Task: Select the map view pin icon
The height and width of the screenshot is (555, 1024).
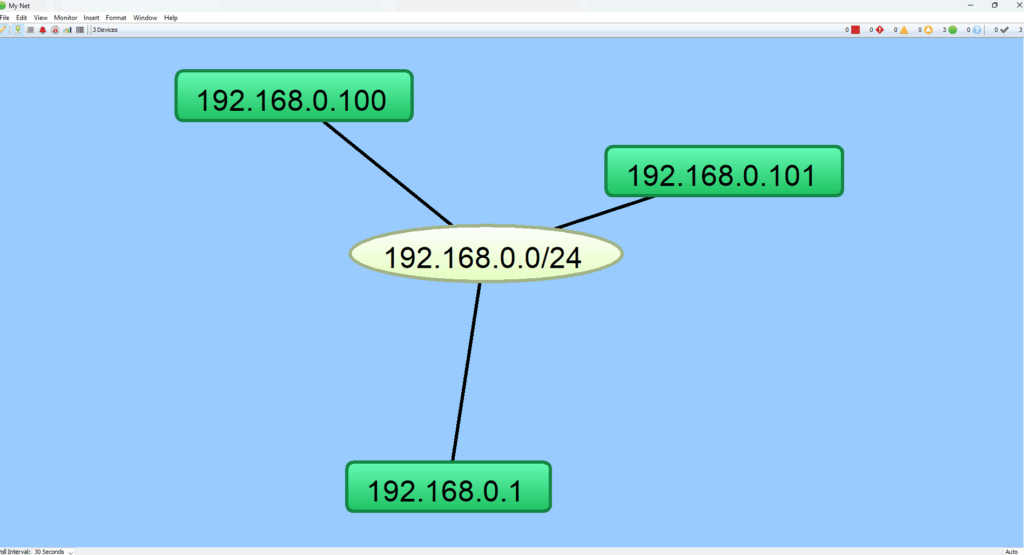Action: point(18,30)
